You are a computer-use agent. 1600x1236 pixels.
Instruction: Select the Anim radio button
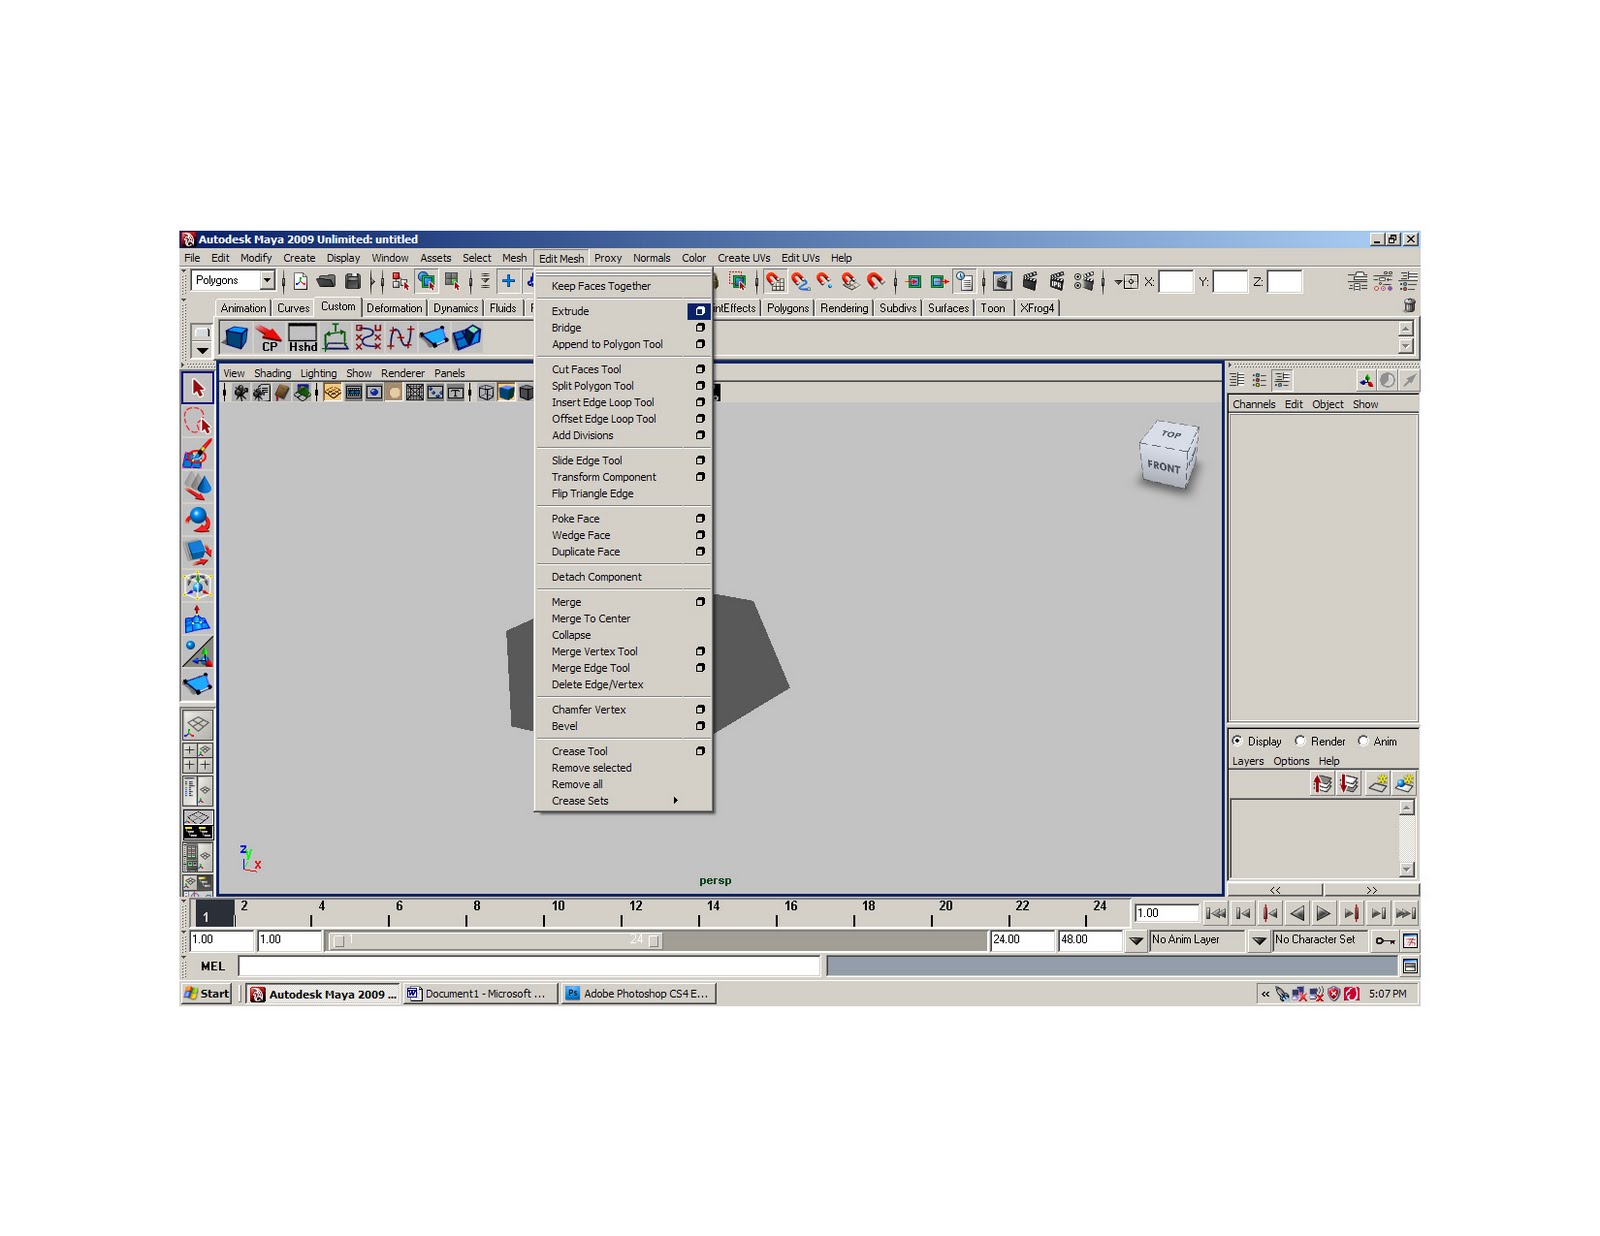point(1363,741)
